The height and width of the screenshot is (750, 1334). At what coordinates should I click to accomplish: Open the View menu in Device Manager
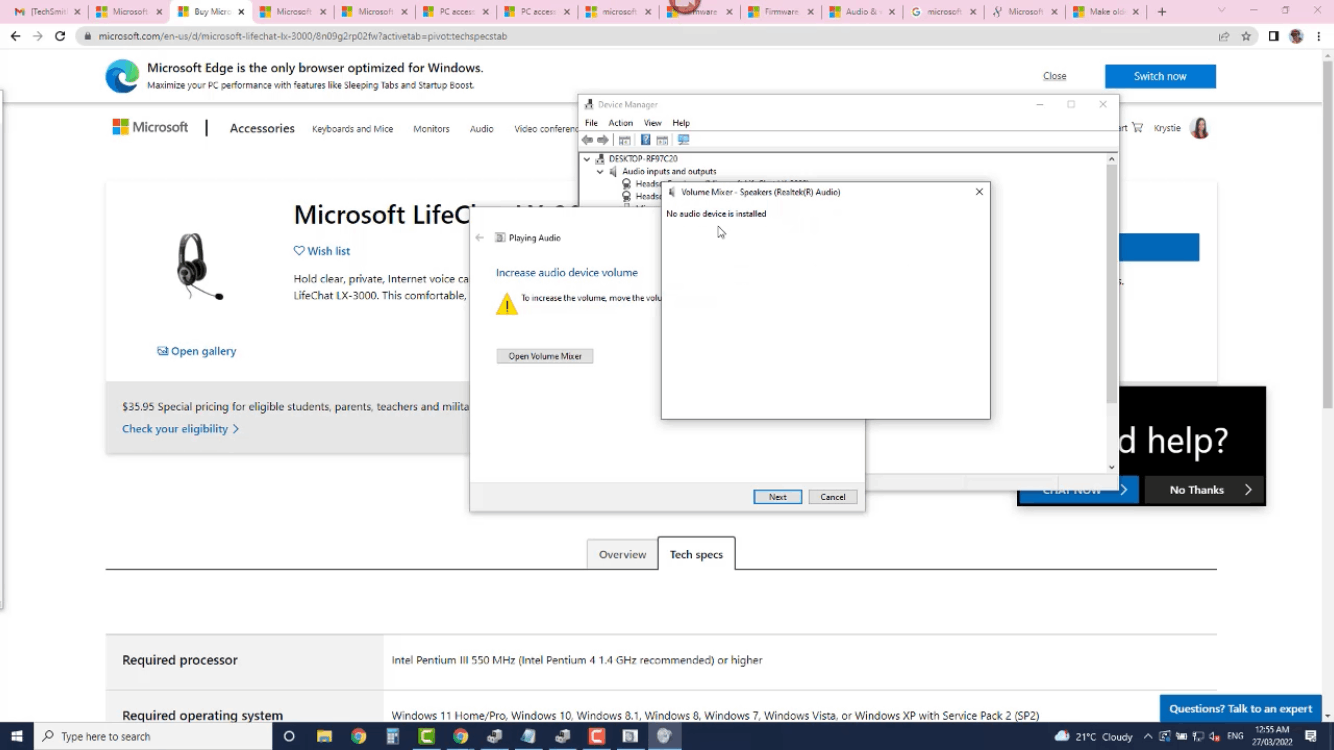(653, 123)
